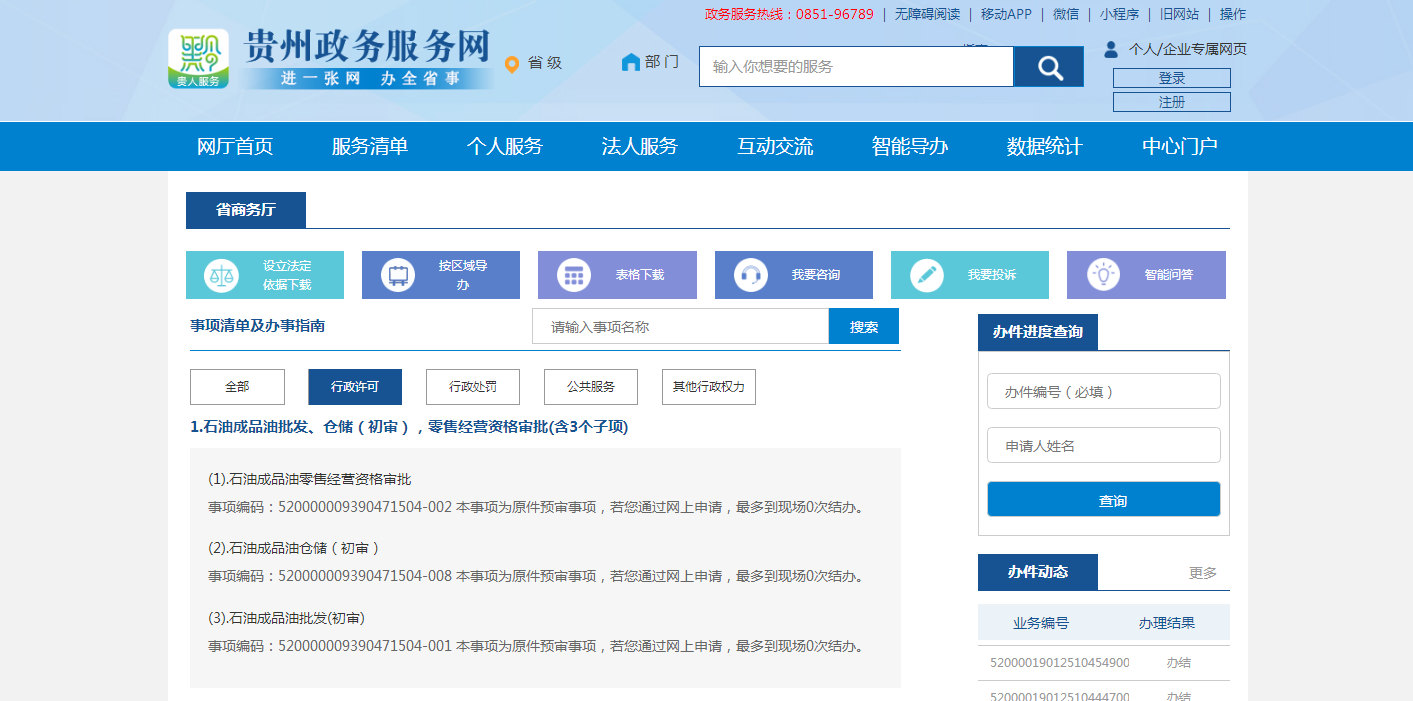Open 服务清单 in the navigation bar
Viewport: 1413px width, 701px height.
coord(370,147)
